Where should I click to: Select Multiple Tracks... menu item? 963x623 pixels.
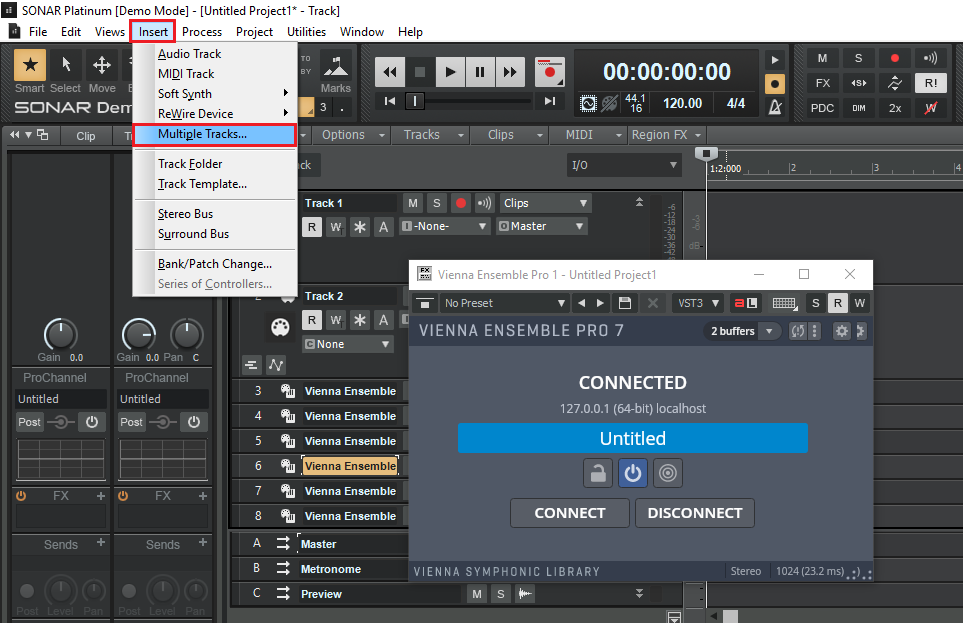coord(215,135)
